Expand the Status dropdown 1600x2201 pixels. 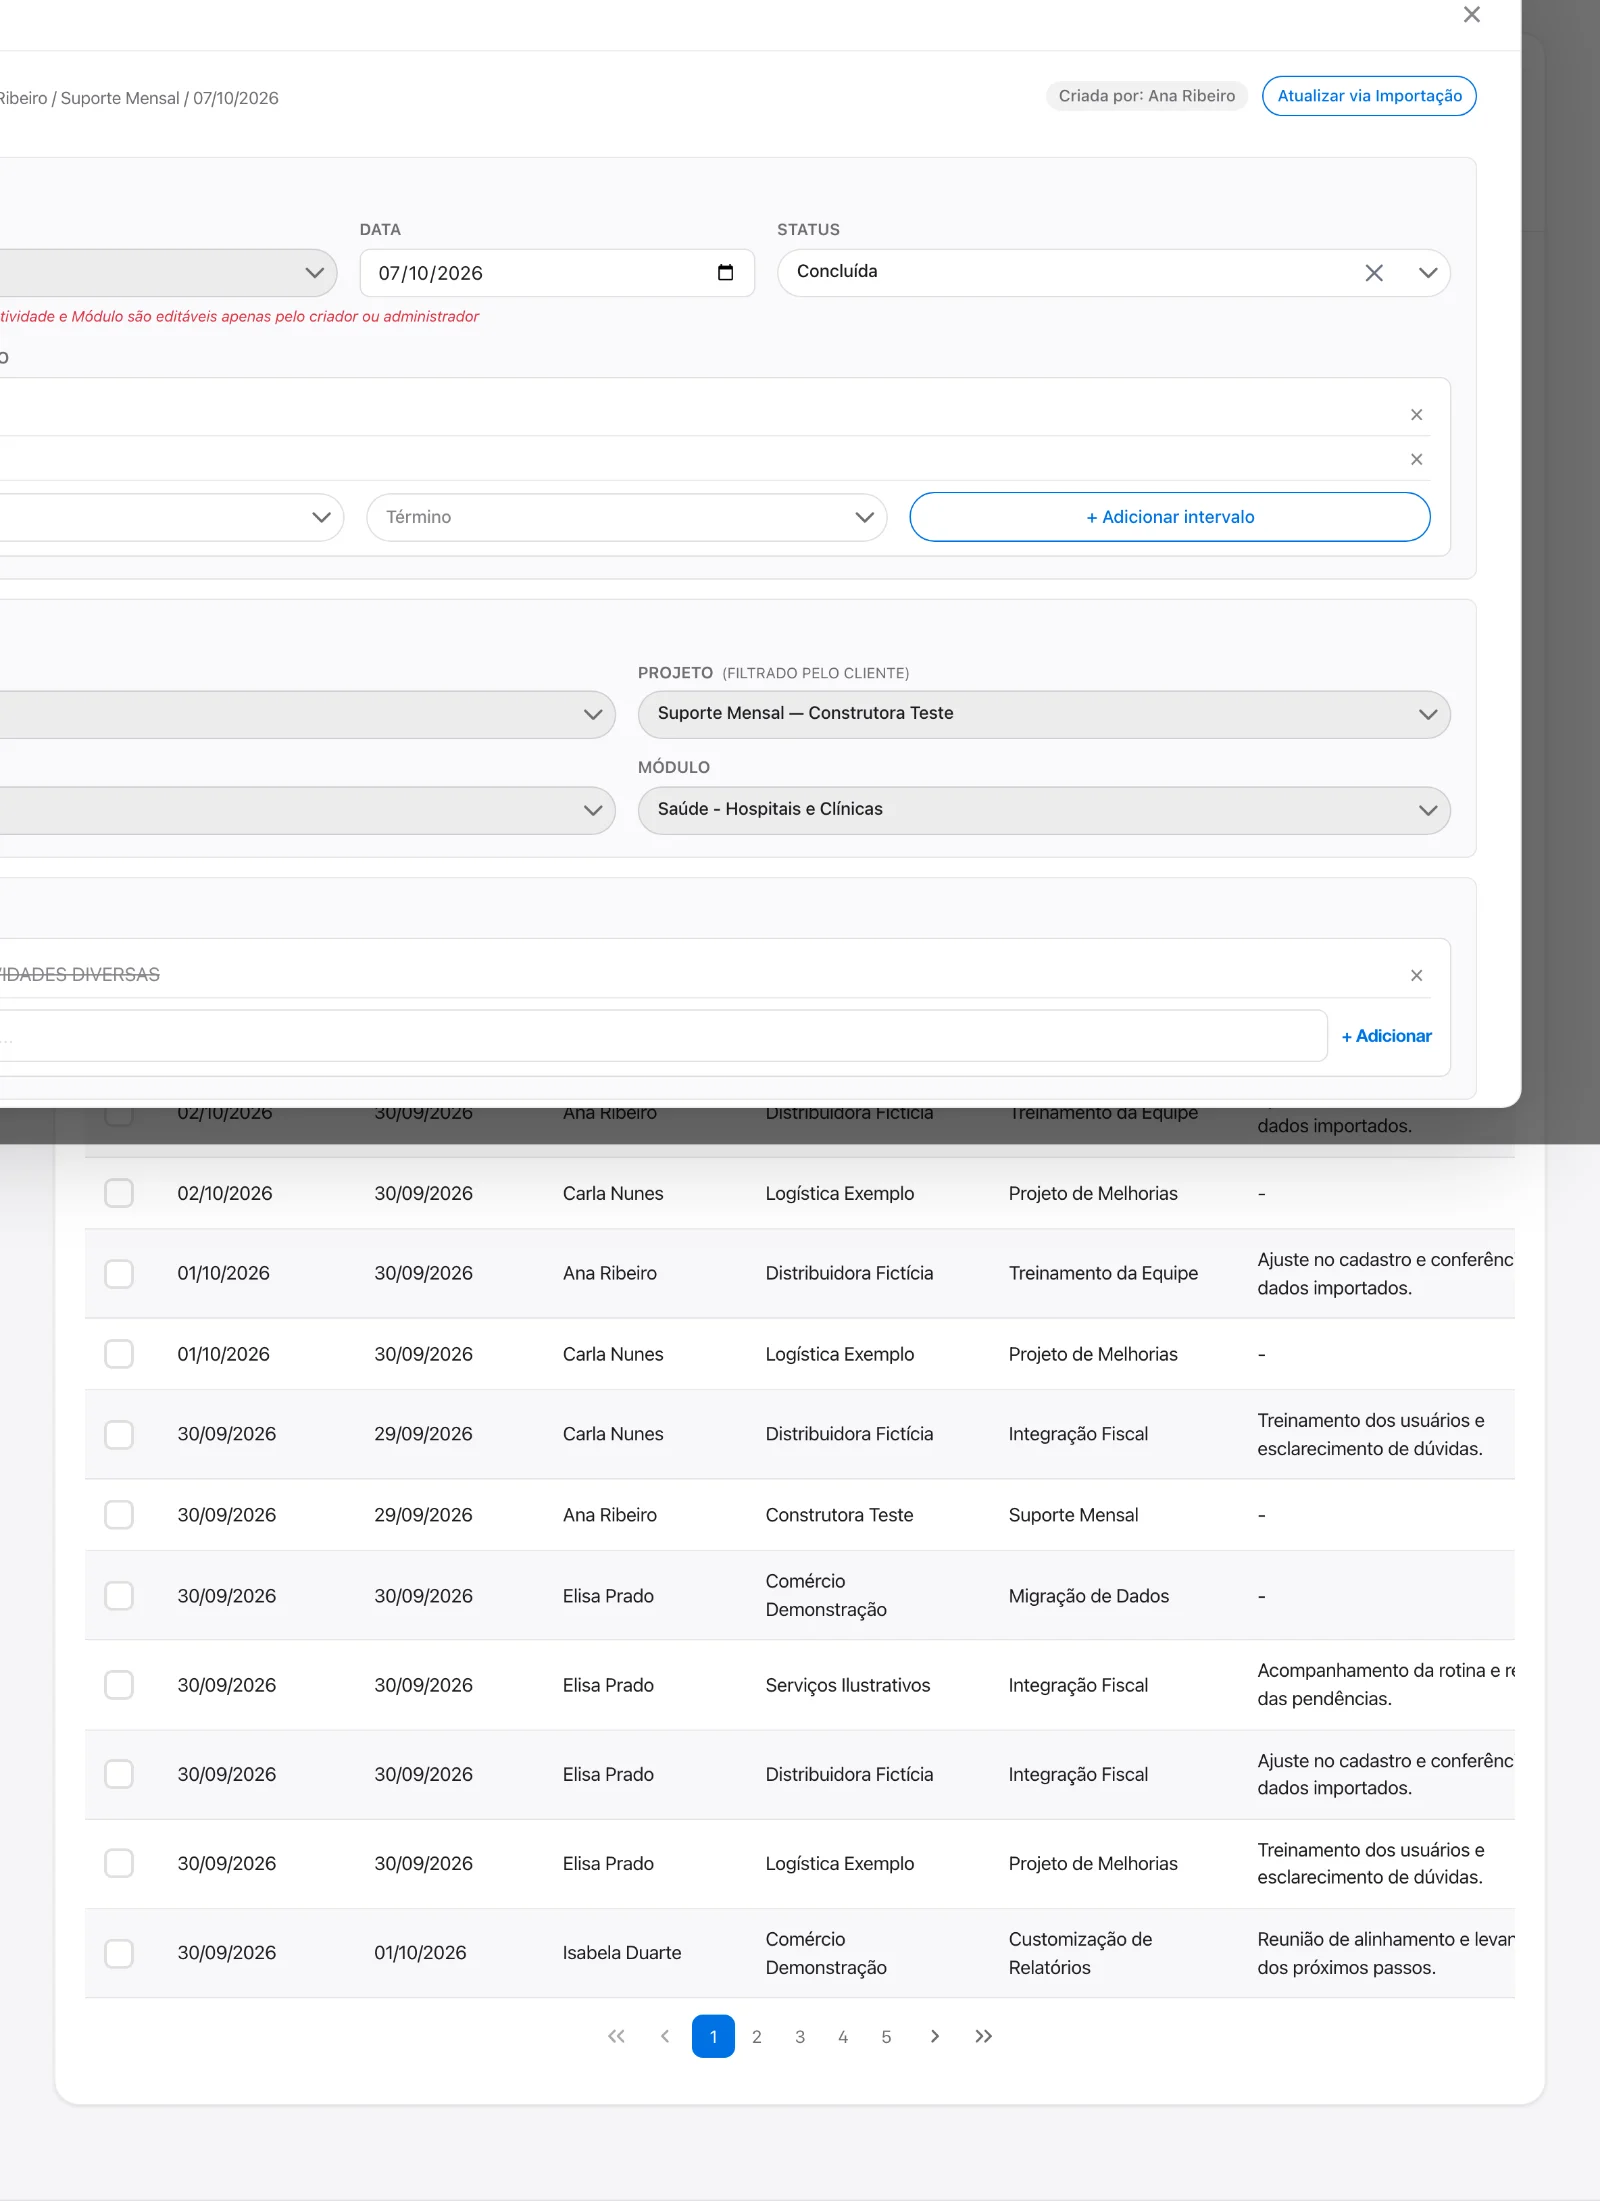[1428, 273]
